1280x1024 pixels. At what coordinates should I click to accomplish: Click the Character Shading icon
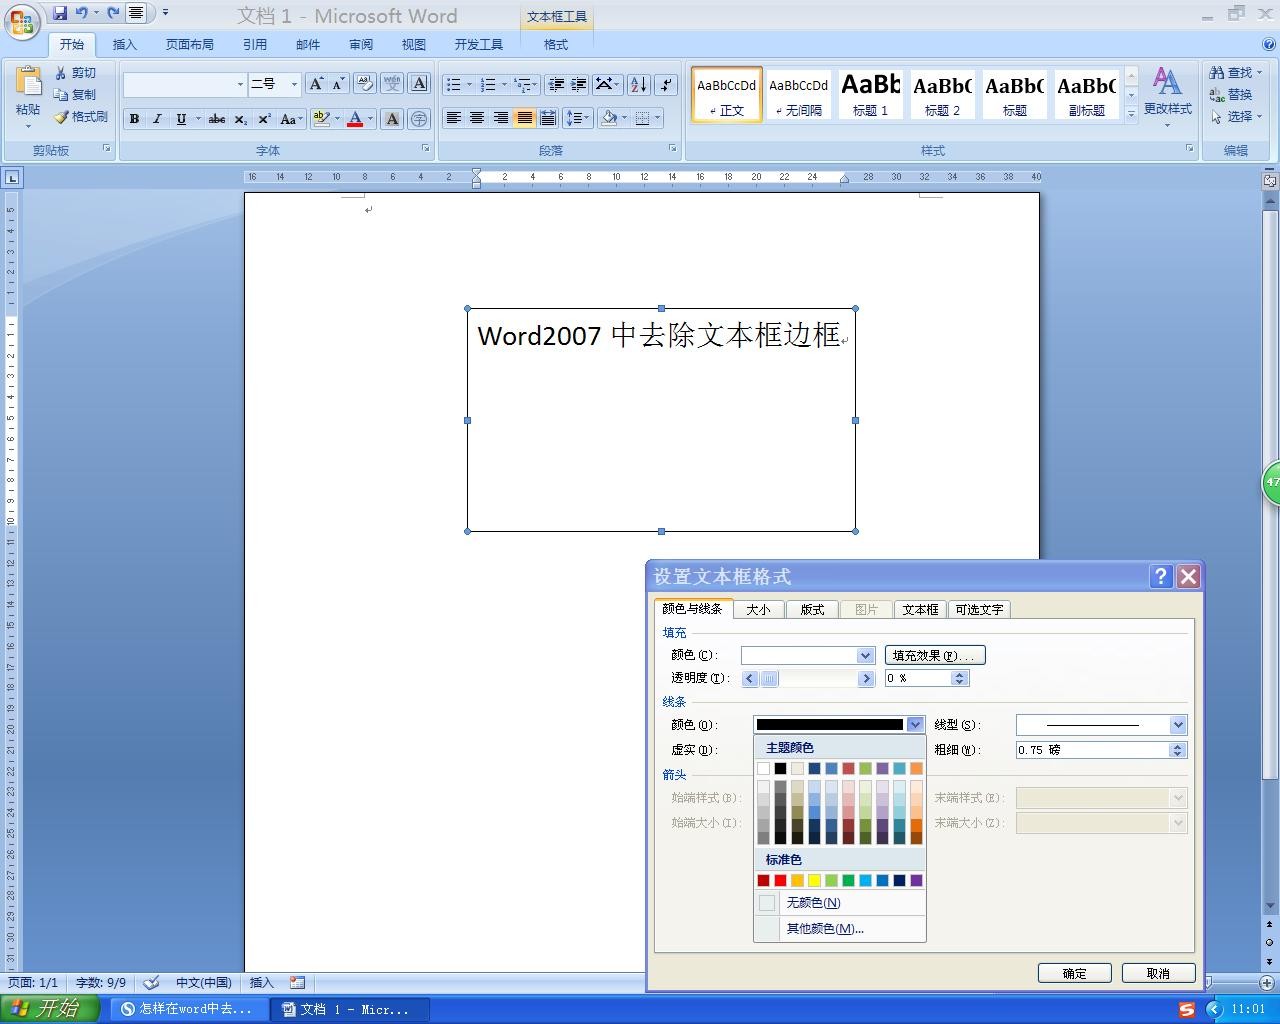(x=392, y=119)
